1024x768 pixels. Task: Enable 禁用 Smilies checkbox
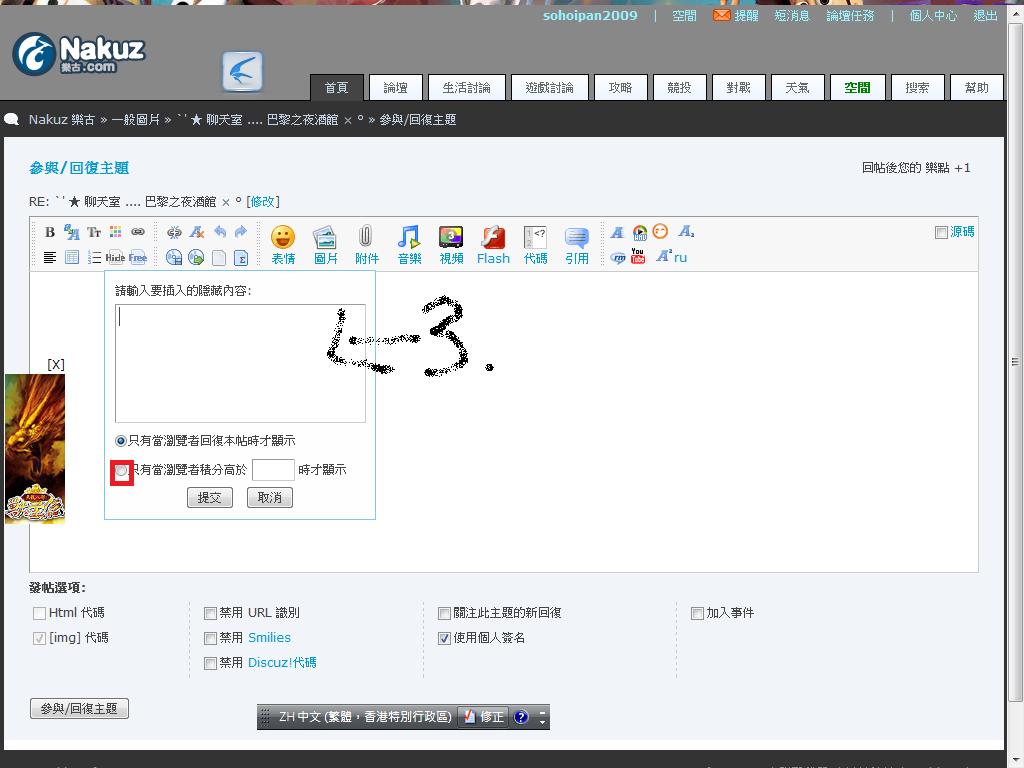pyautogui.click(x=210, y=638)
